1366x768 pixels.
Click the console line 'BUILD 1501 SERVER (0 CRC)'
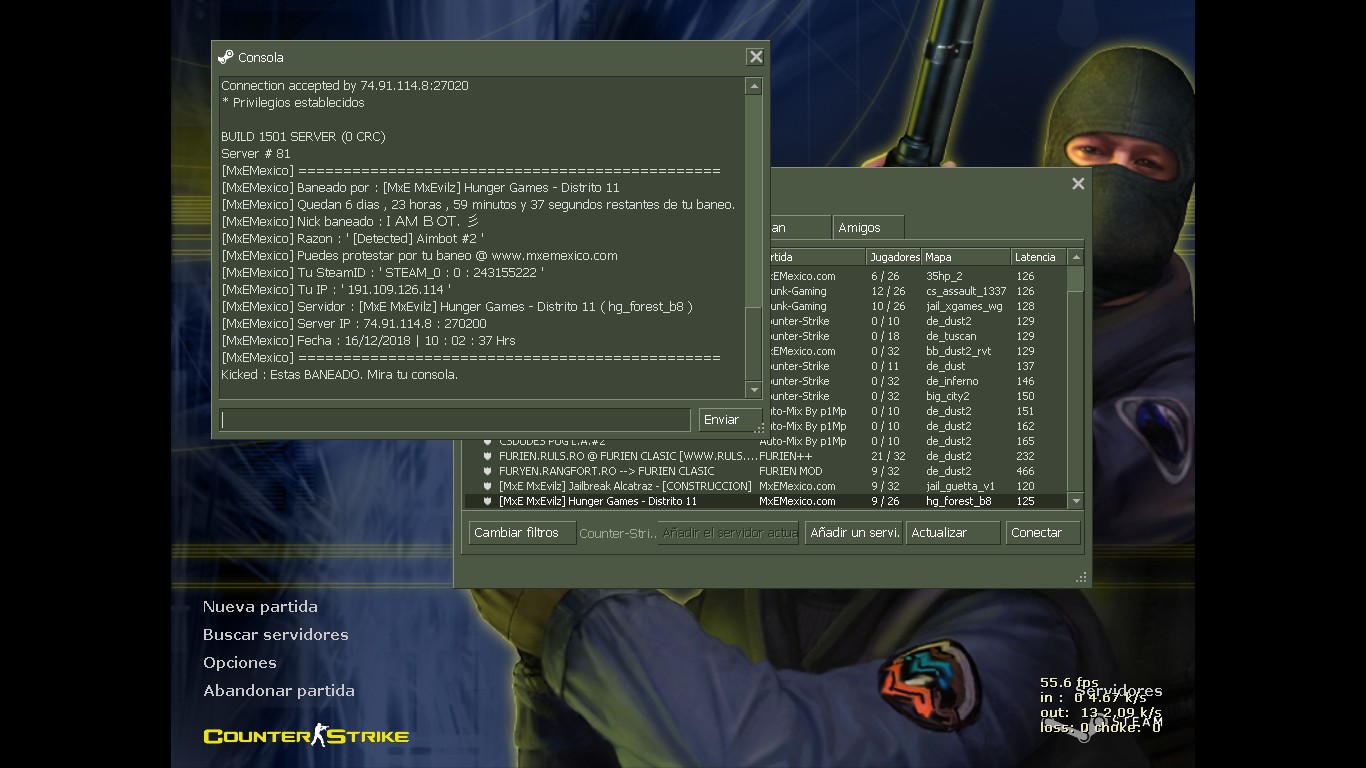pyautogui.click(x=303, y=137)
